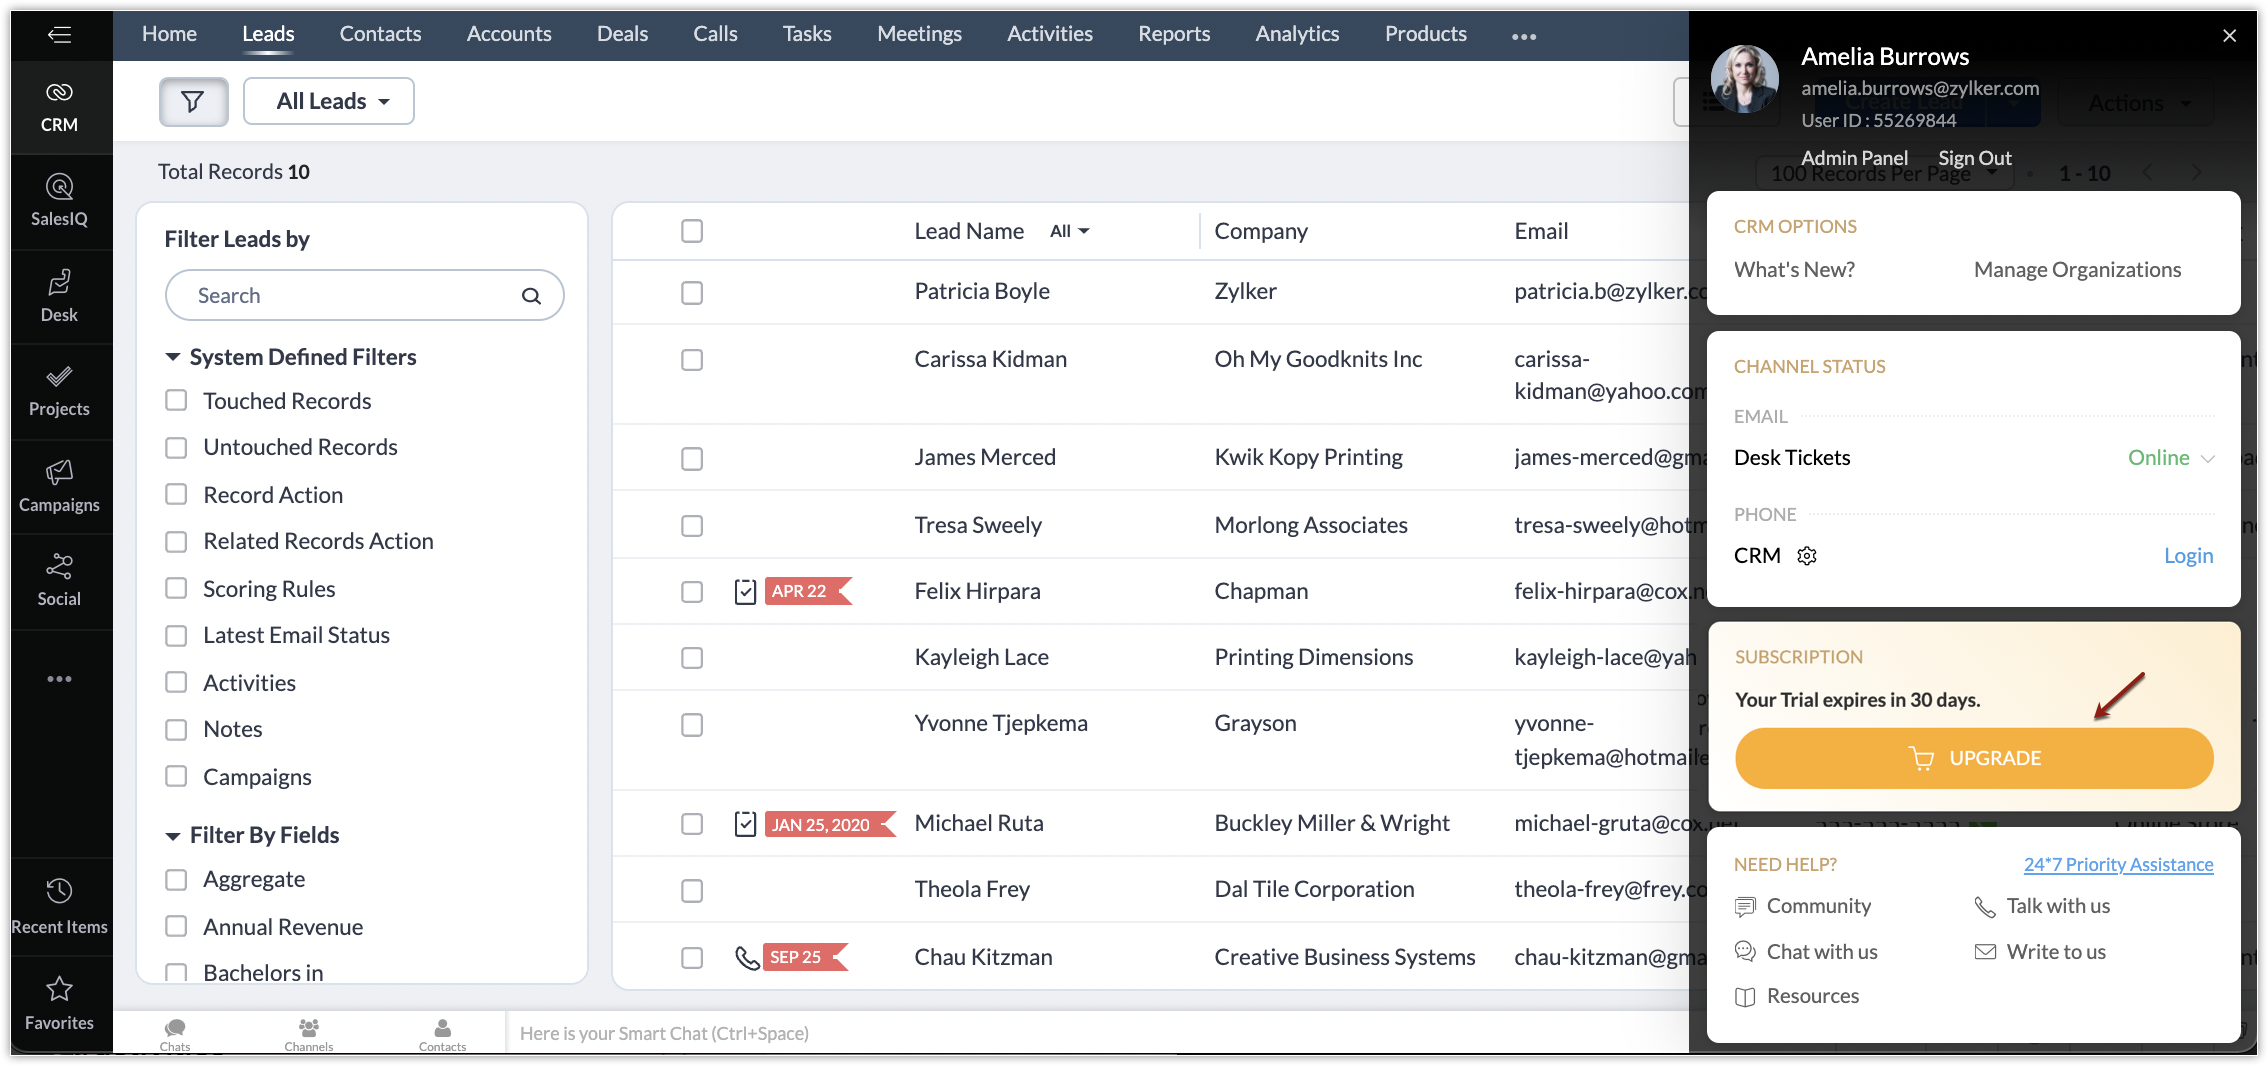Viewport: 2268px width, 1066px height.
Task: Open Channels in the bottom bar
Action: point(309,1033)
